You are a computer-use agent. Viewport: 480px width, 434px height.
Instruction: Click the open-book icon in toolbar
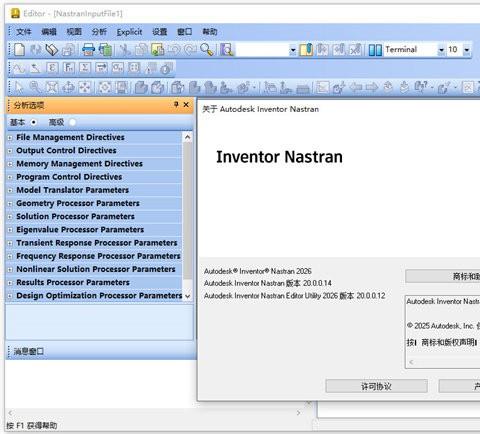point(51,50)
